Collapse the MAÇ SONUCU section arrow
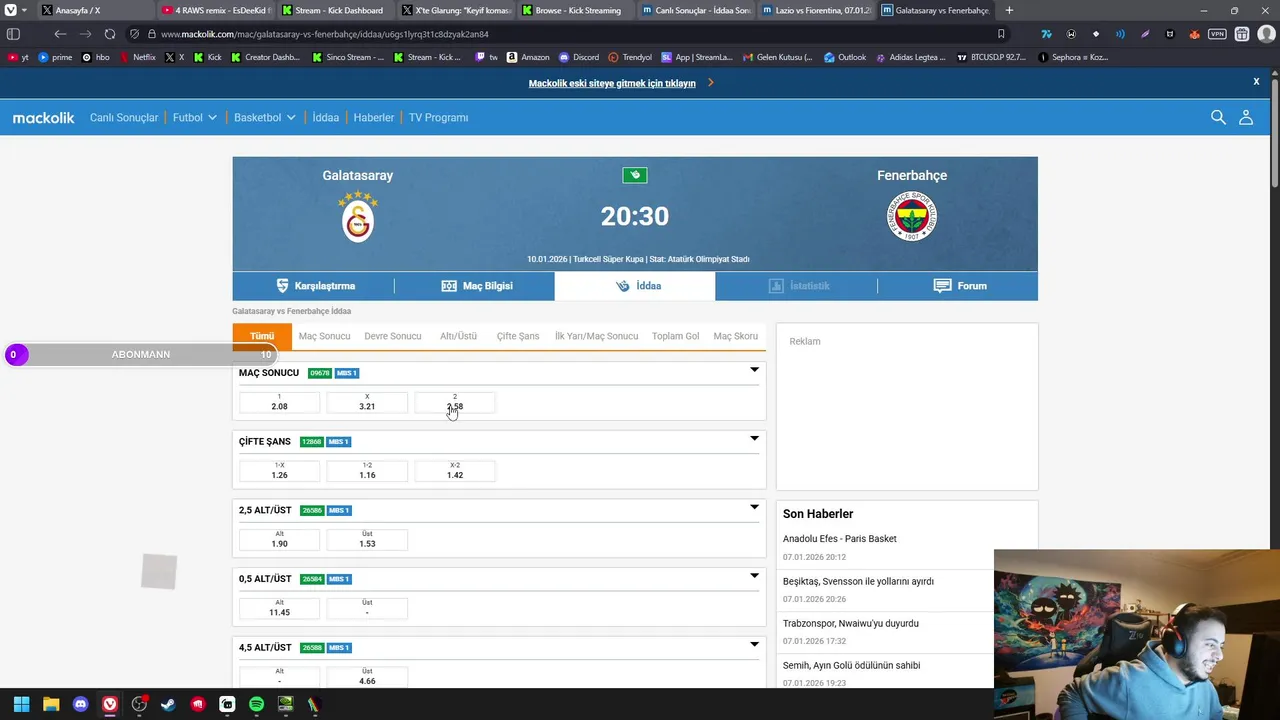Image resolution: width=1280 pixels, height=720 pixels. pos(754,370)
